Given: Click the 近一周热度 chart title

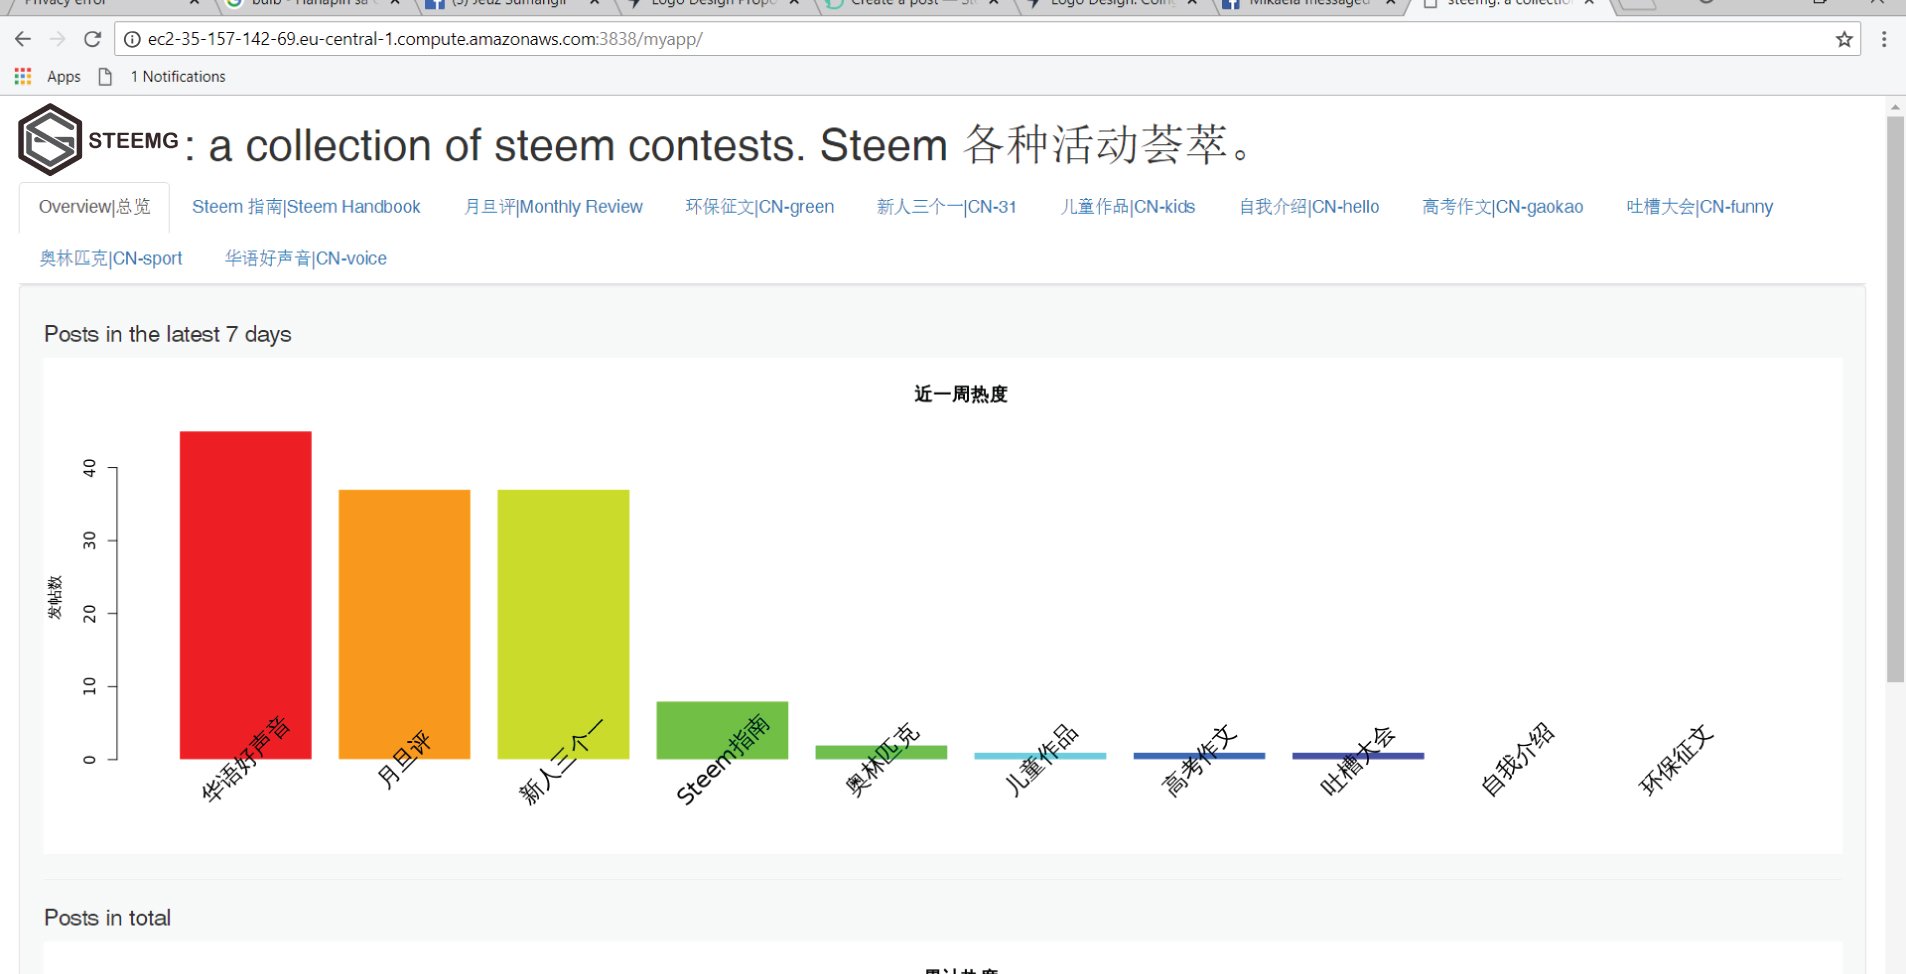Looking at the screenshot, I should (x=960, y=394).
